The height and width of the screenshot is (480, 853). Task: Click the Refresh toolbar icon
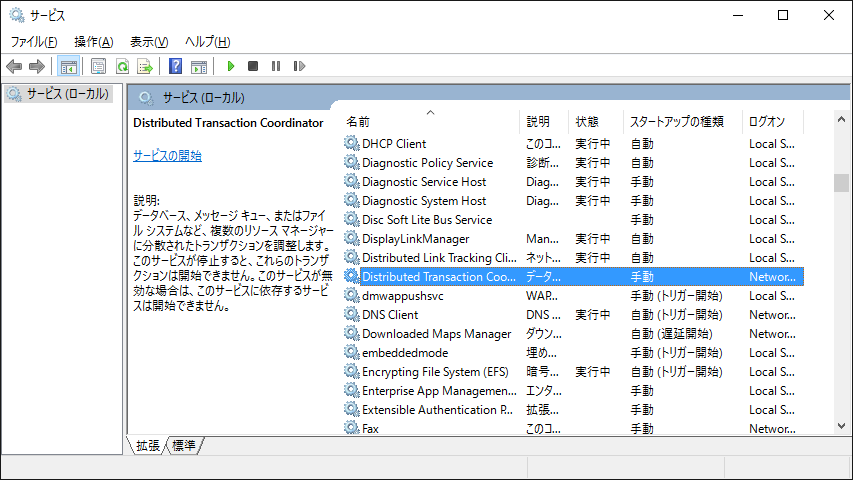coord(122,66)
